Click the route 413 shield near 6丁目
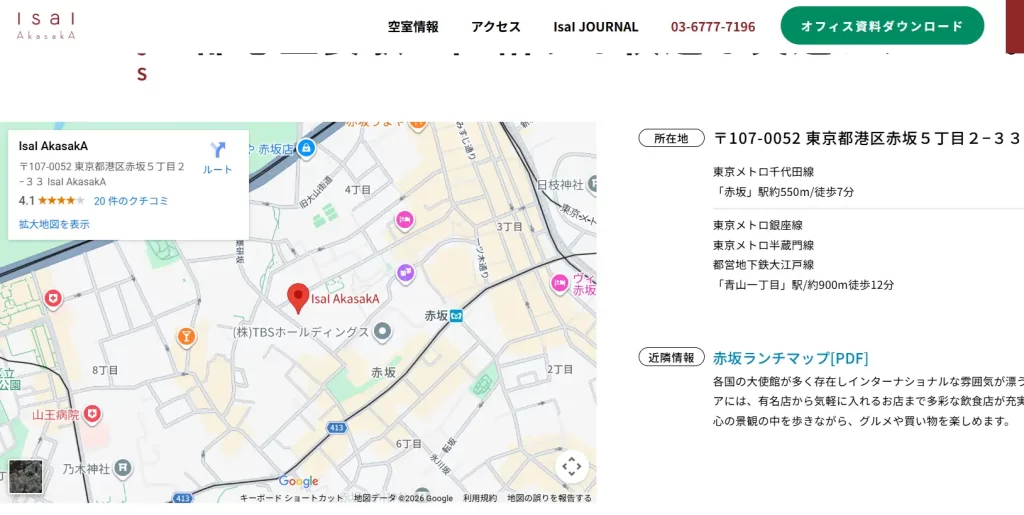The image size is (1024, 515). tap(336, 428)
